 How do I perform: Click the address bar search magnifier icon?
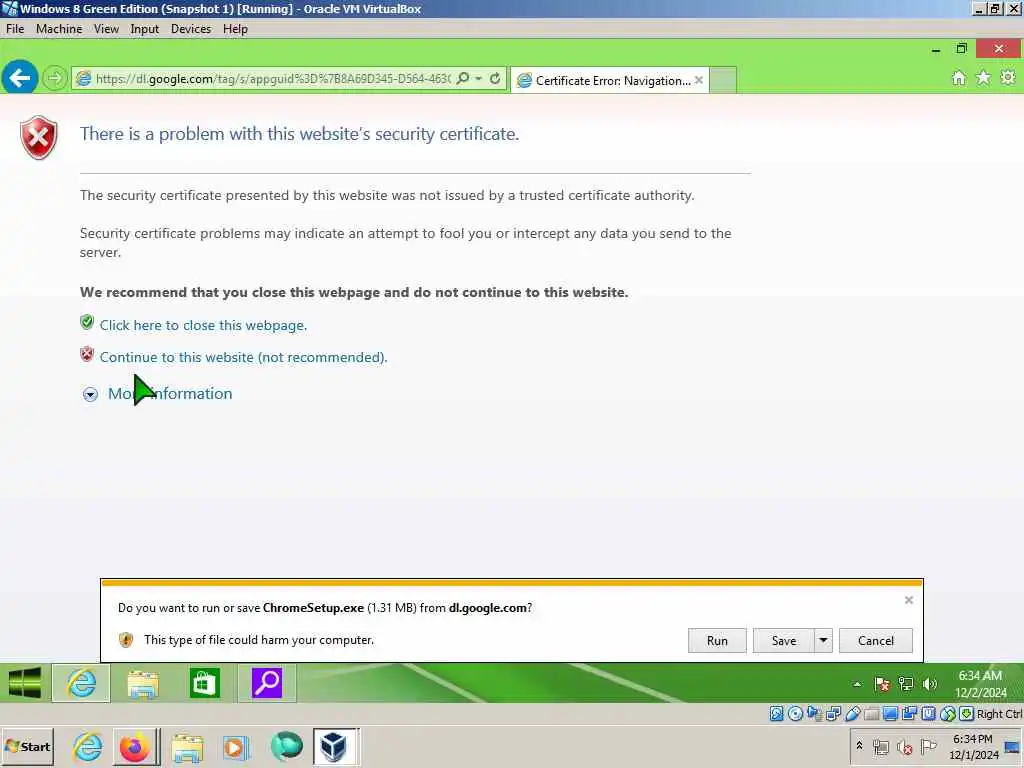coord(463,78)
